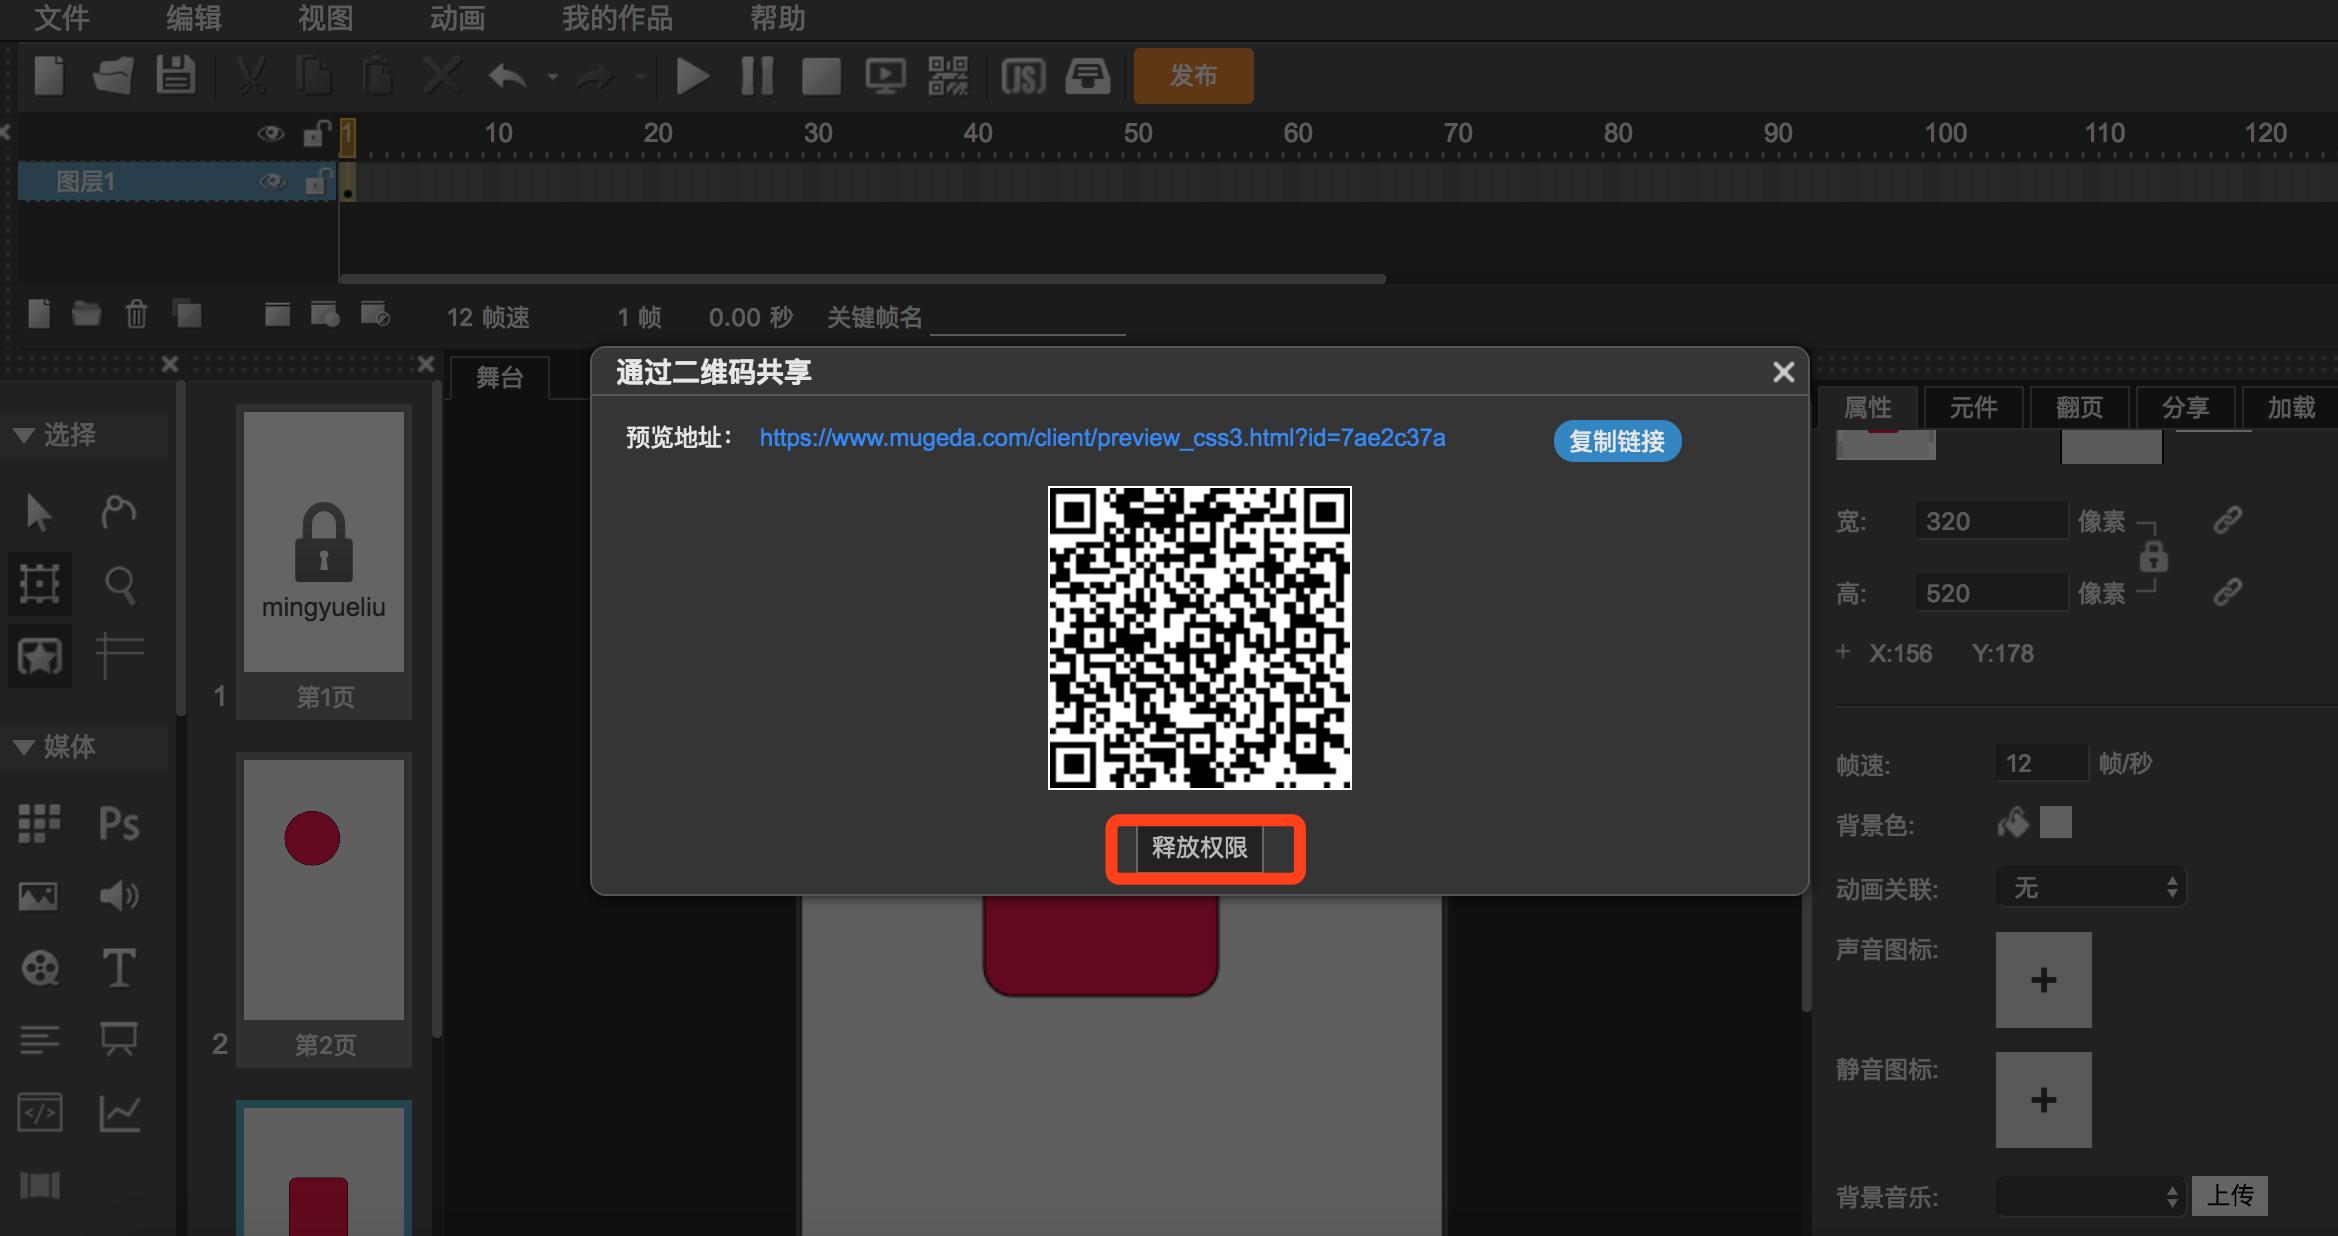2338x1236 pixels.
Task: Click the speaker audio import icon
Action: click(119, 896)
